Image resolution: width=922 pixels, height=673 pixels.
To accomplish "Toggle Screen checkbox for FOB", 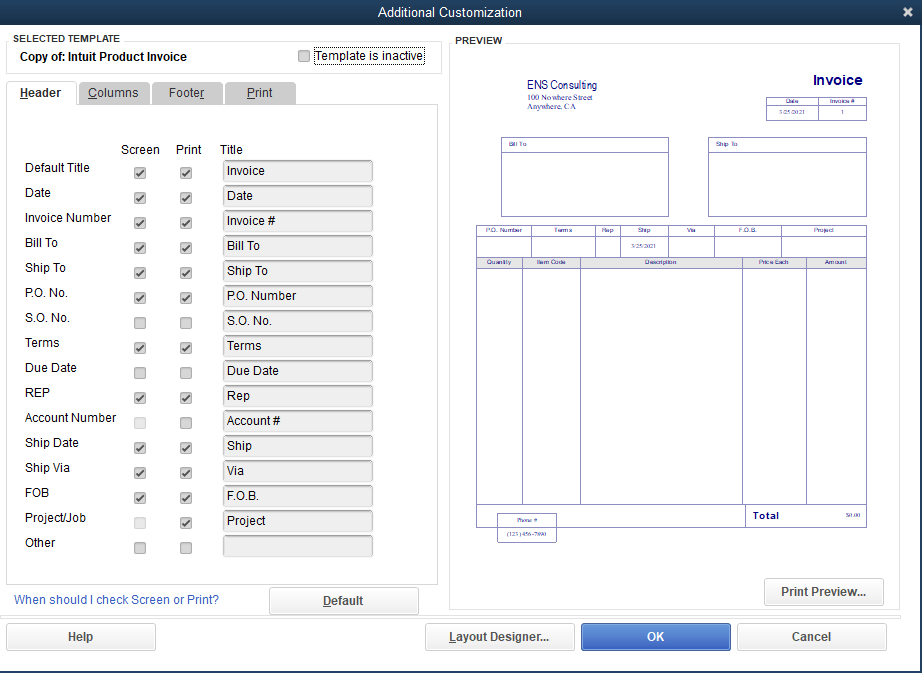I will coord(140,498).
